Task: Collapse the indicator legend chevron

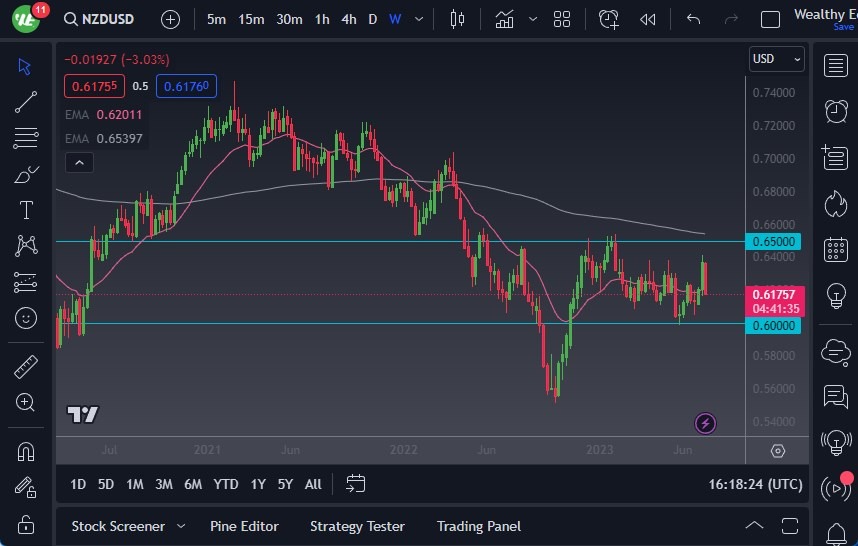Action: click(x=79, y=163)
